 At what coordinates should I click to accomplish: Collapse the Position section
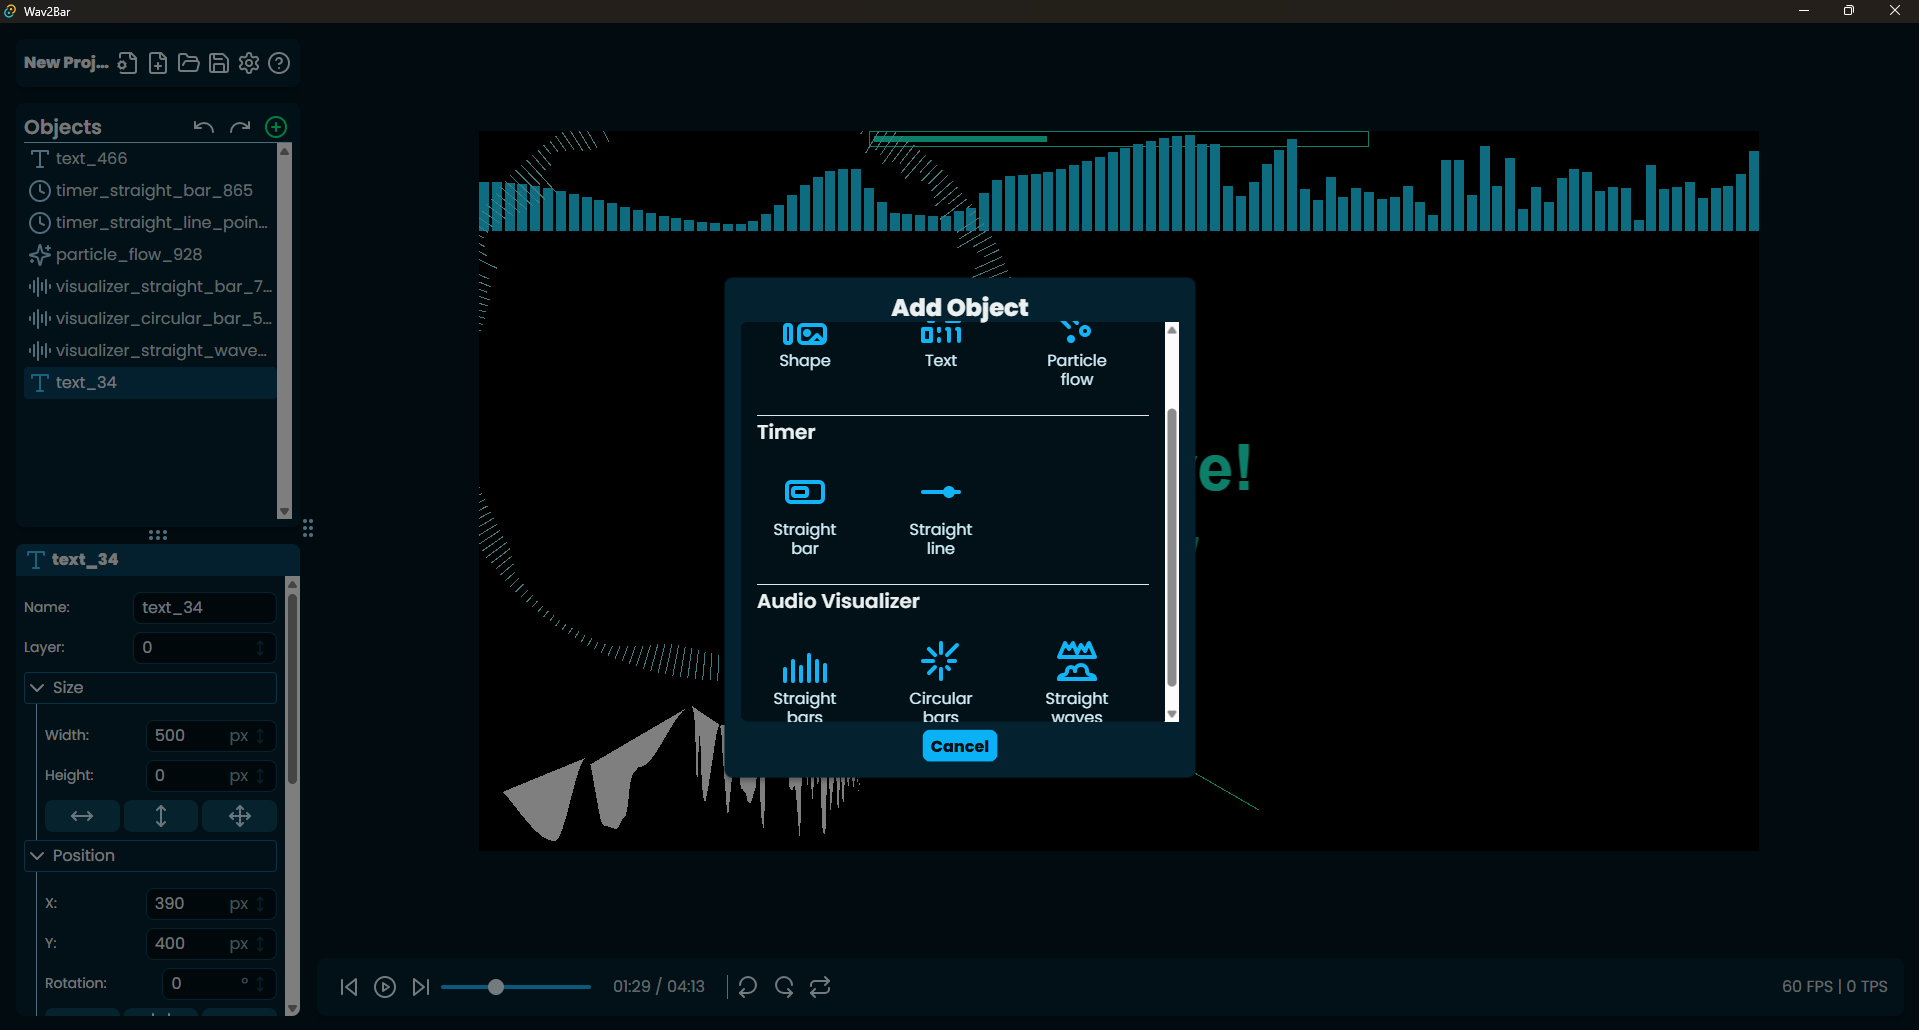[x=38, y=856]
